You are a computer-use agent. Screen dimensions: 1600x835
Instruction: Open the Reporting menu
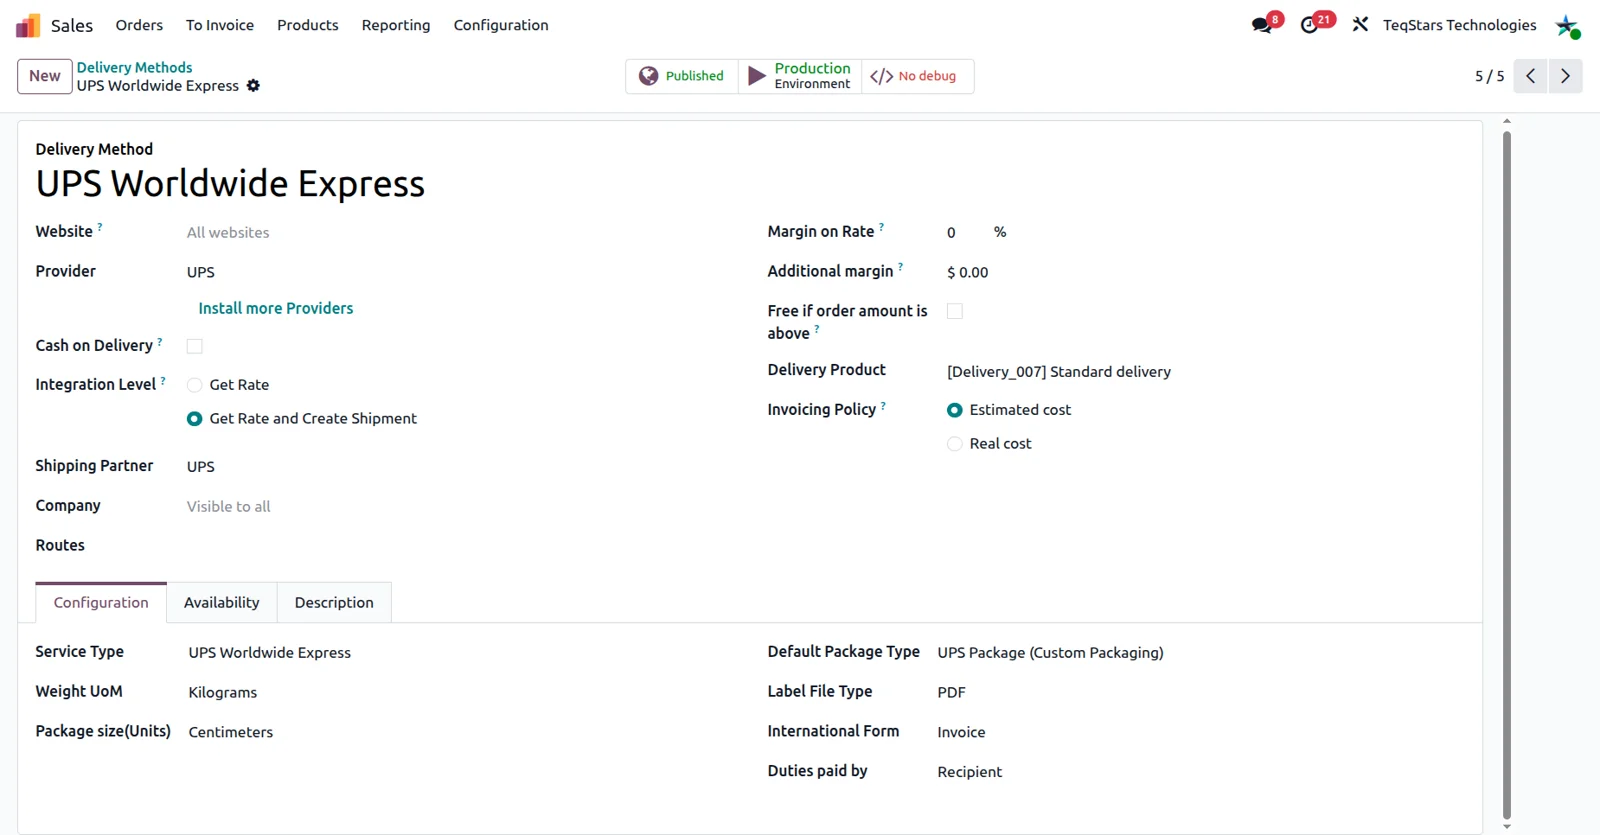coord(396,25)
